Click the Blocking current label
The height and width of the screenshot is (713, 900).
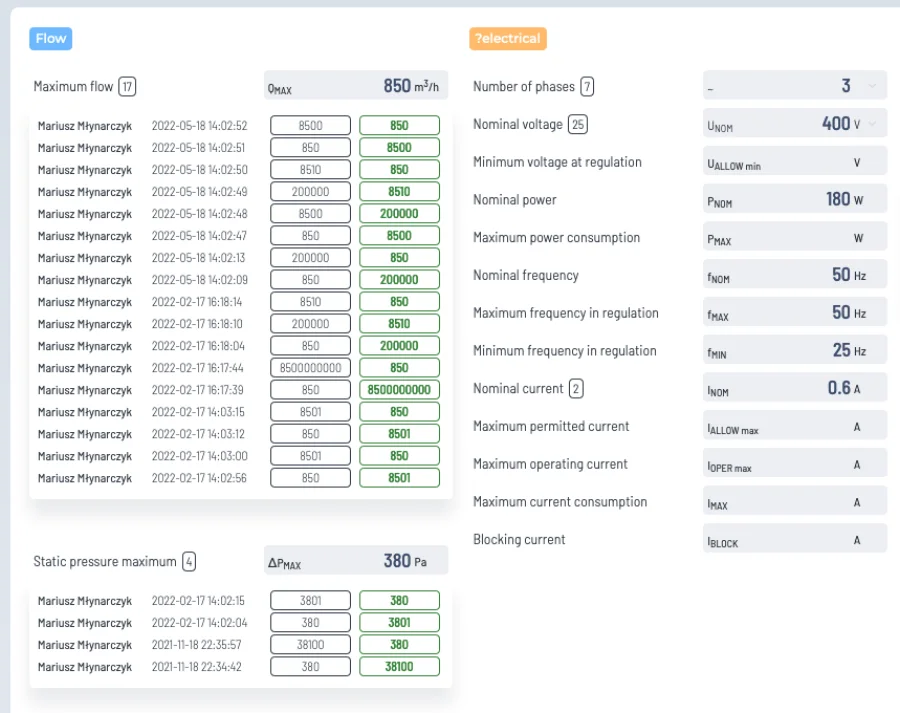click(x=519, y=540)
